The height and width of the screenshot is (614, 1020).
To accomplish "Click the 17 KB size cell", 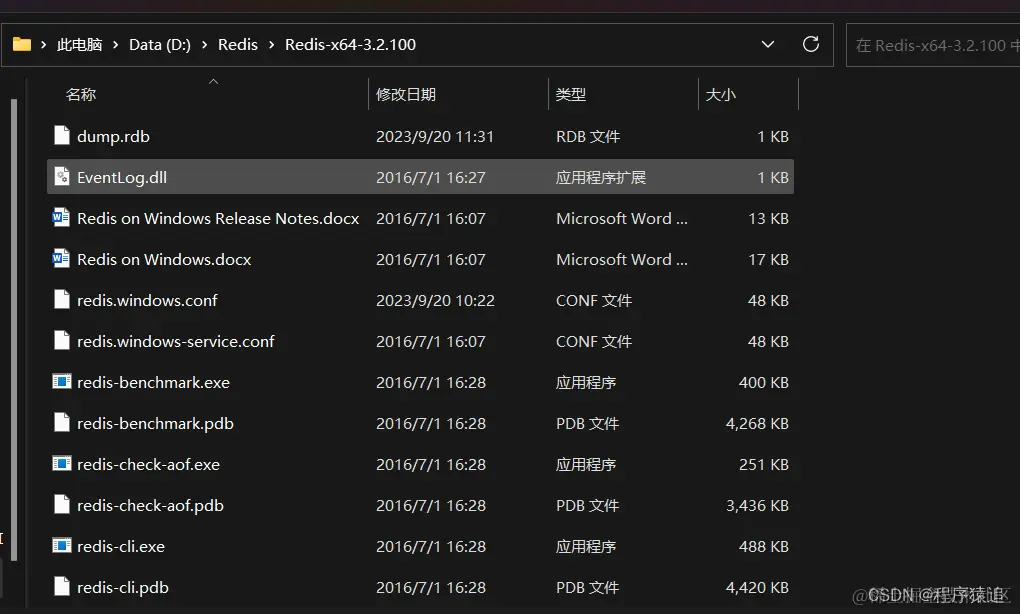I will (768, 260).
